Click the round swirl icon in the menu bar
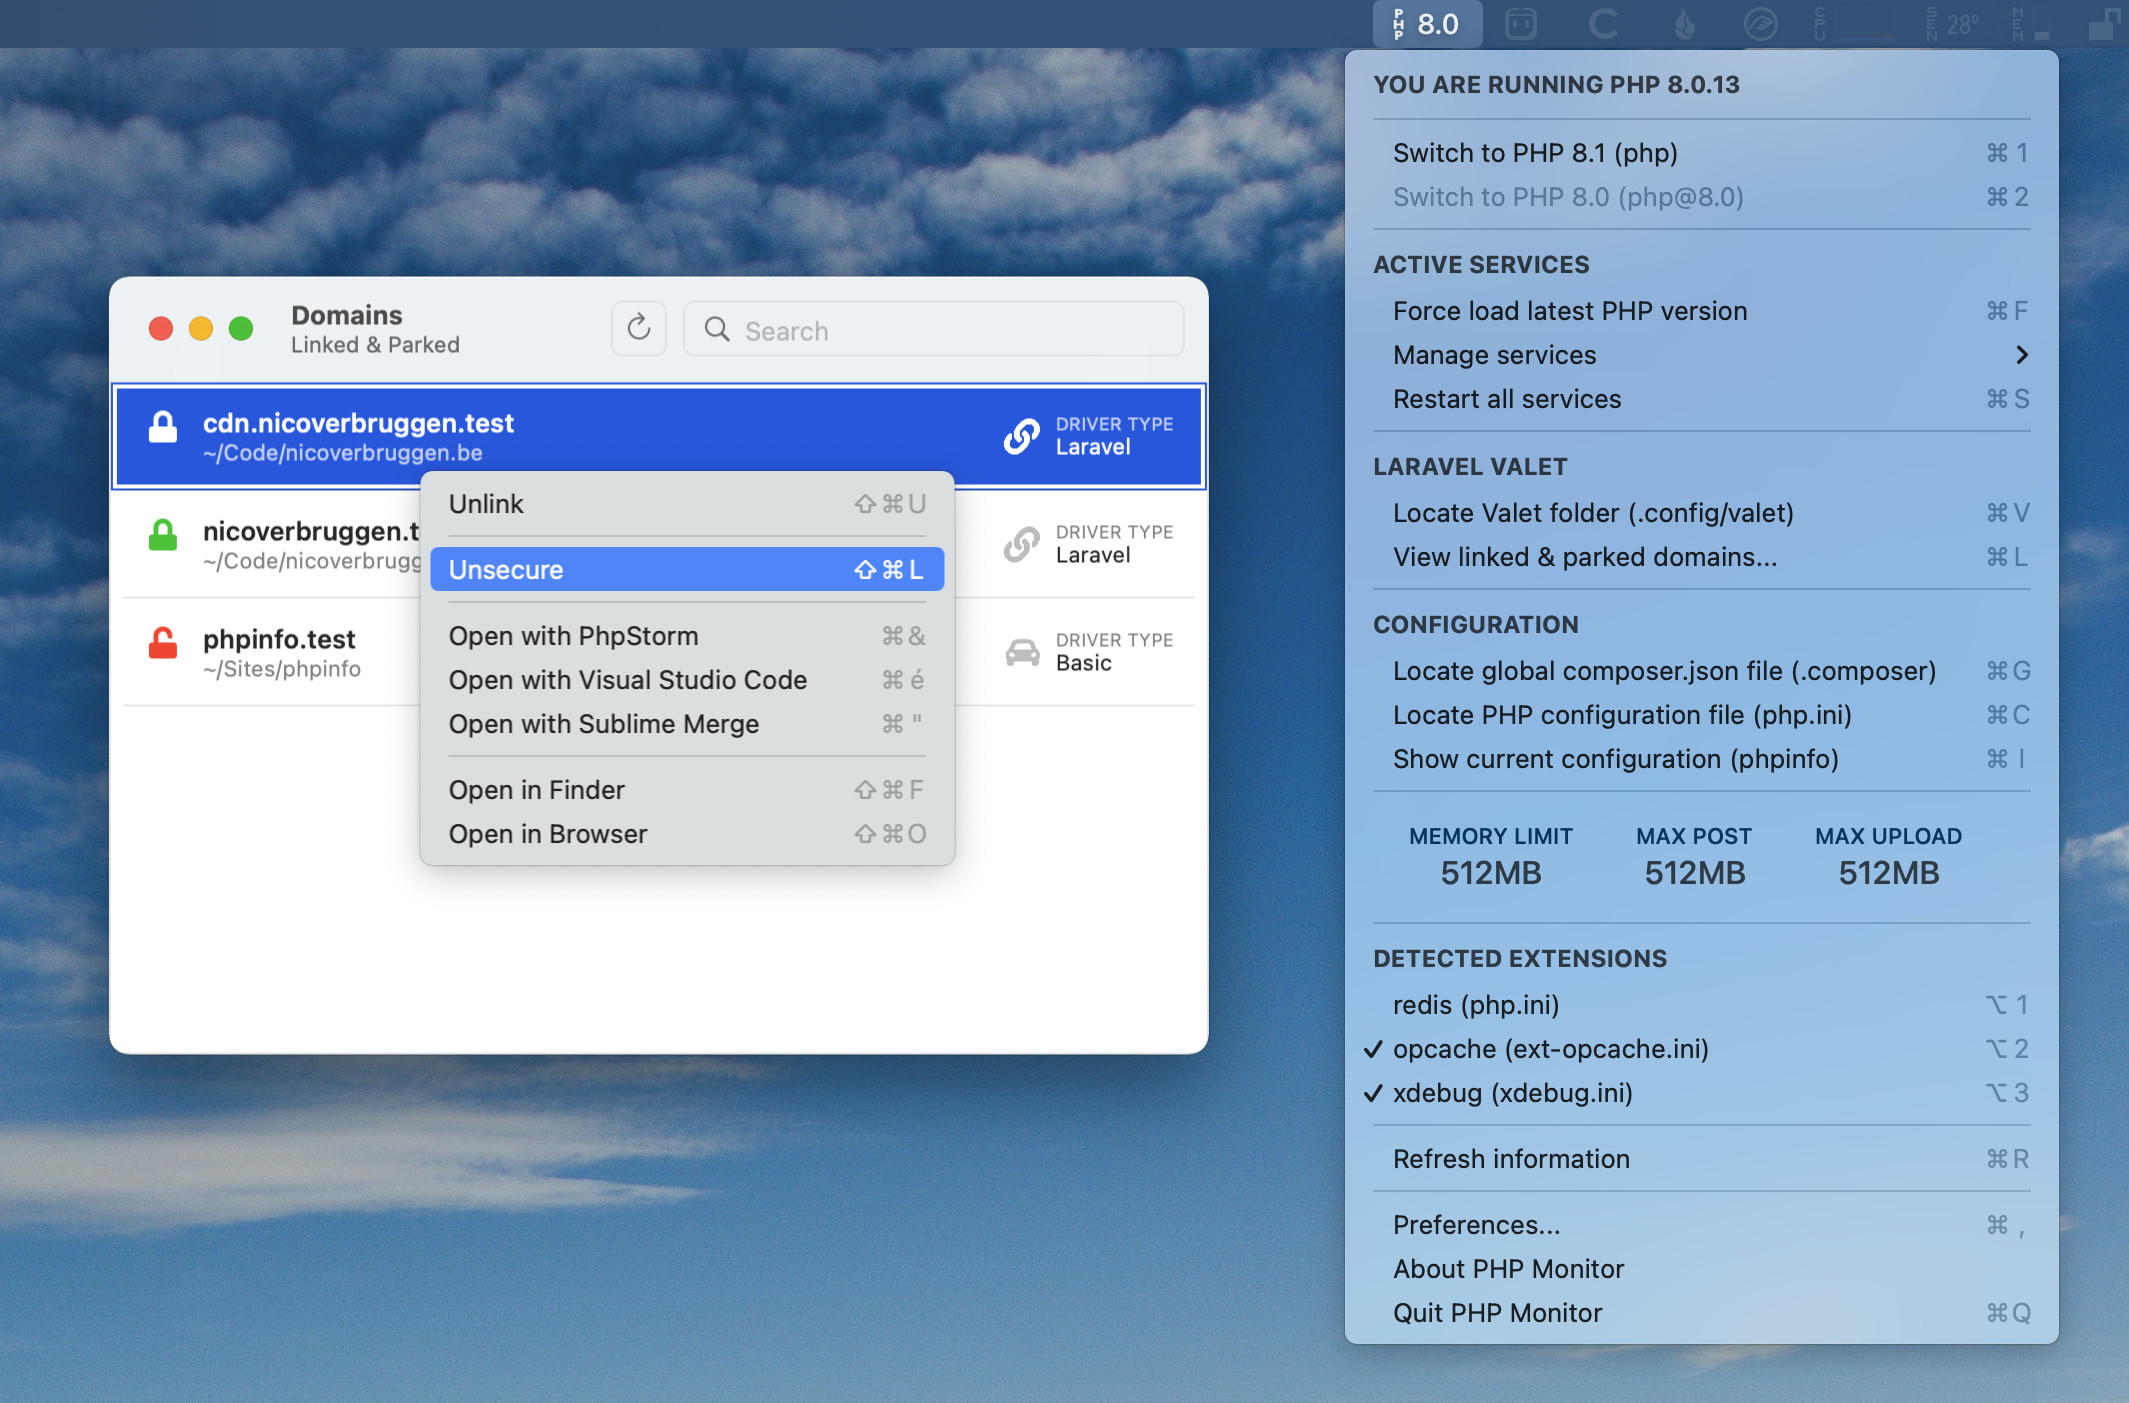 tap(1760, 24)
